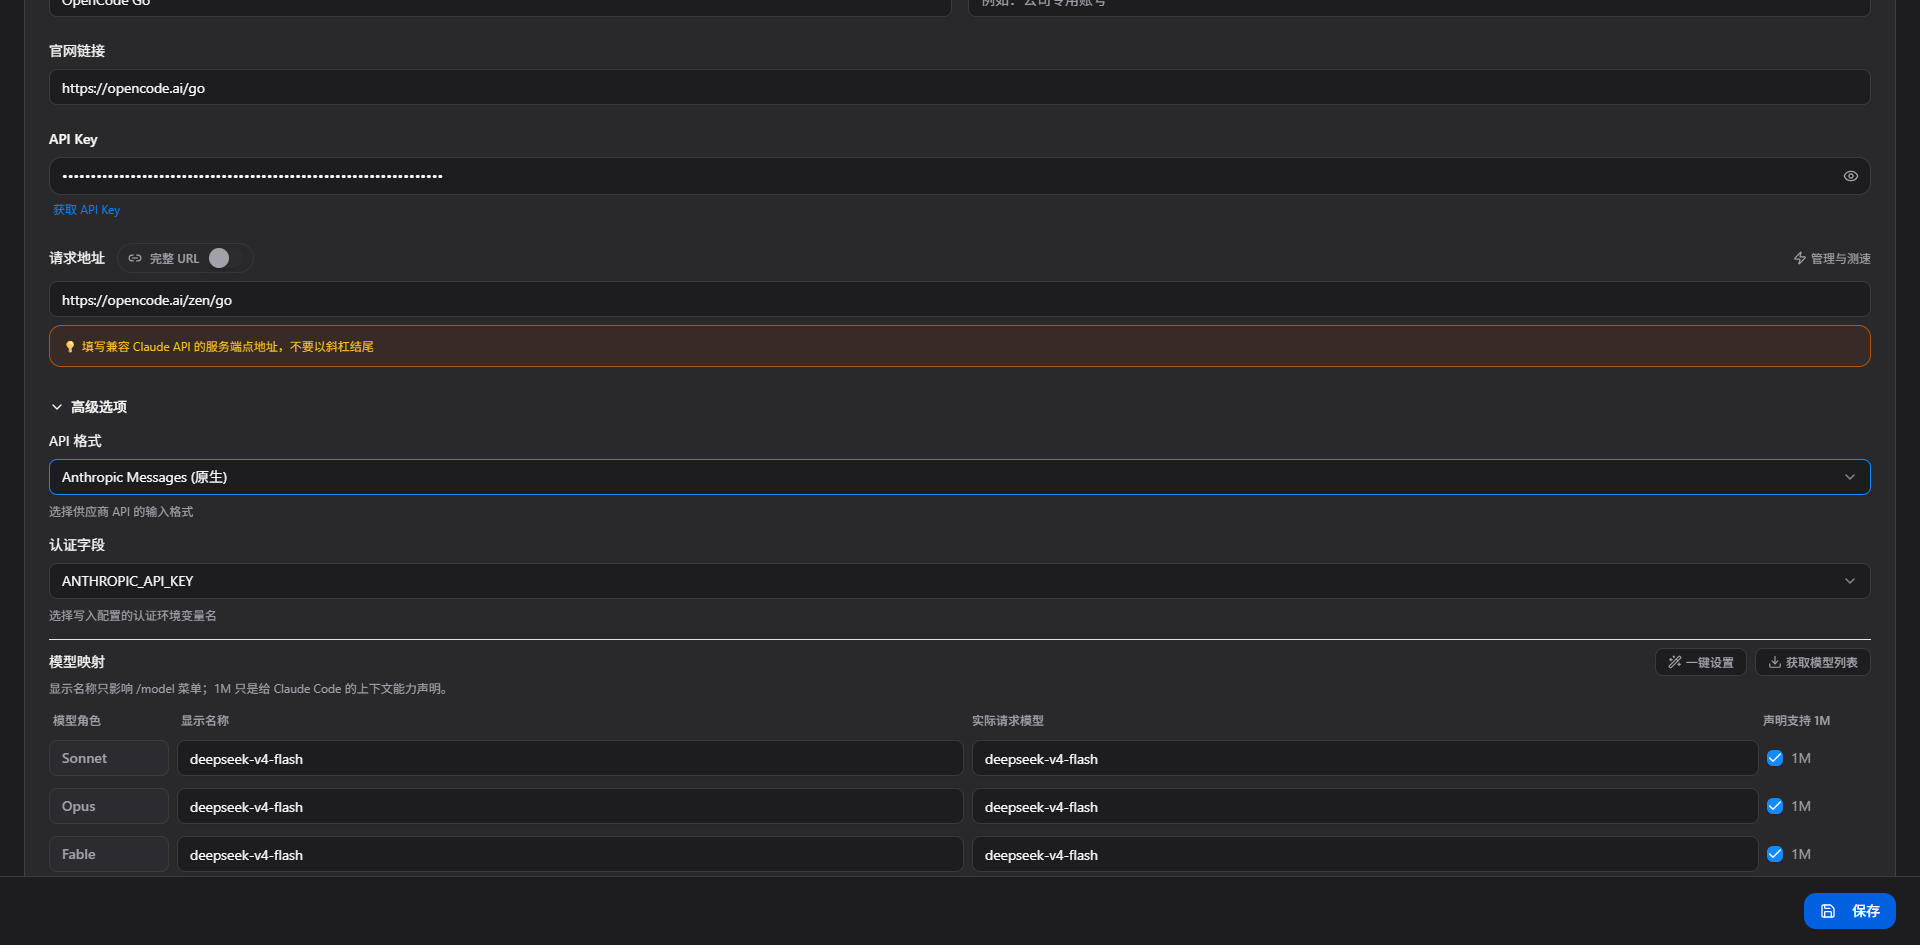1920x945 pixels.
Task: Click the lightning icon for 管理与测速
Action: click(1800, 258)
